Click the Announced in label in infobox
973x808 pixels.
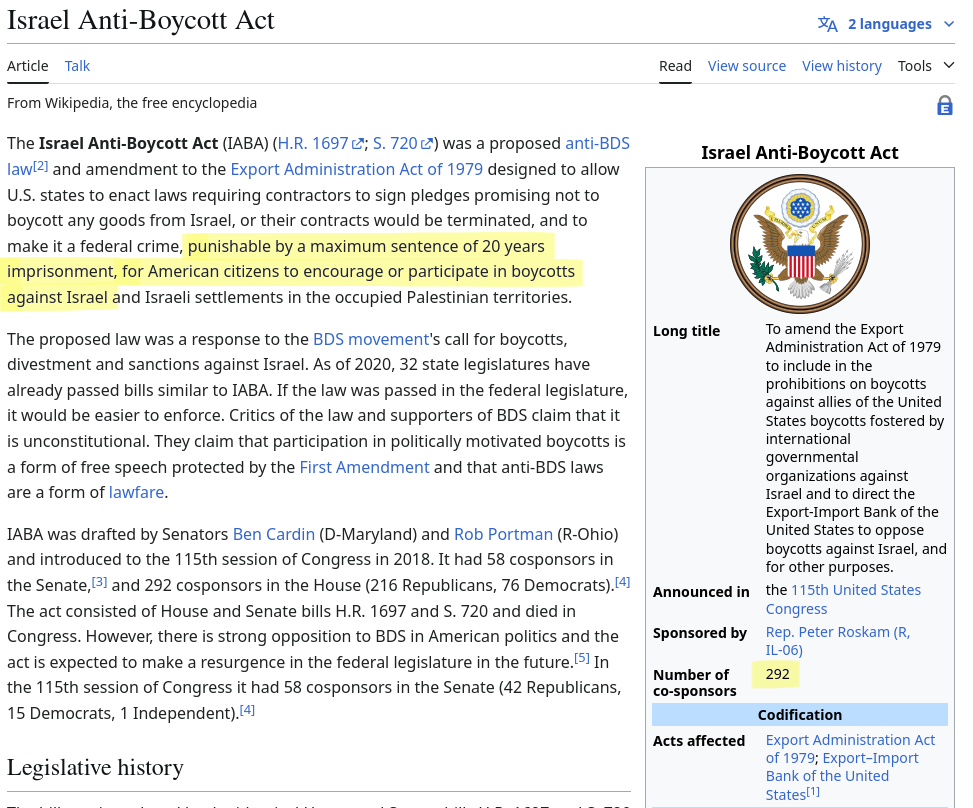coord(701,592)
